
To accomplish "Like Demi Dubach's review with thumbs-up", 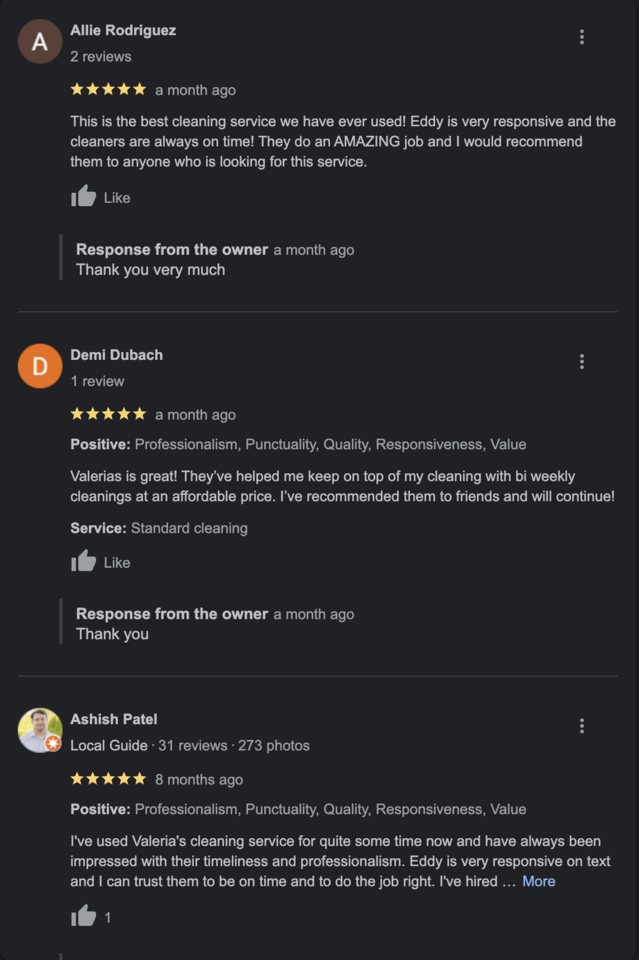I will pos(84,562).
